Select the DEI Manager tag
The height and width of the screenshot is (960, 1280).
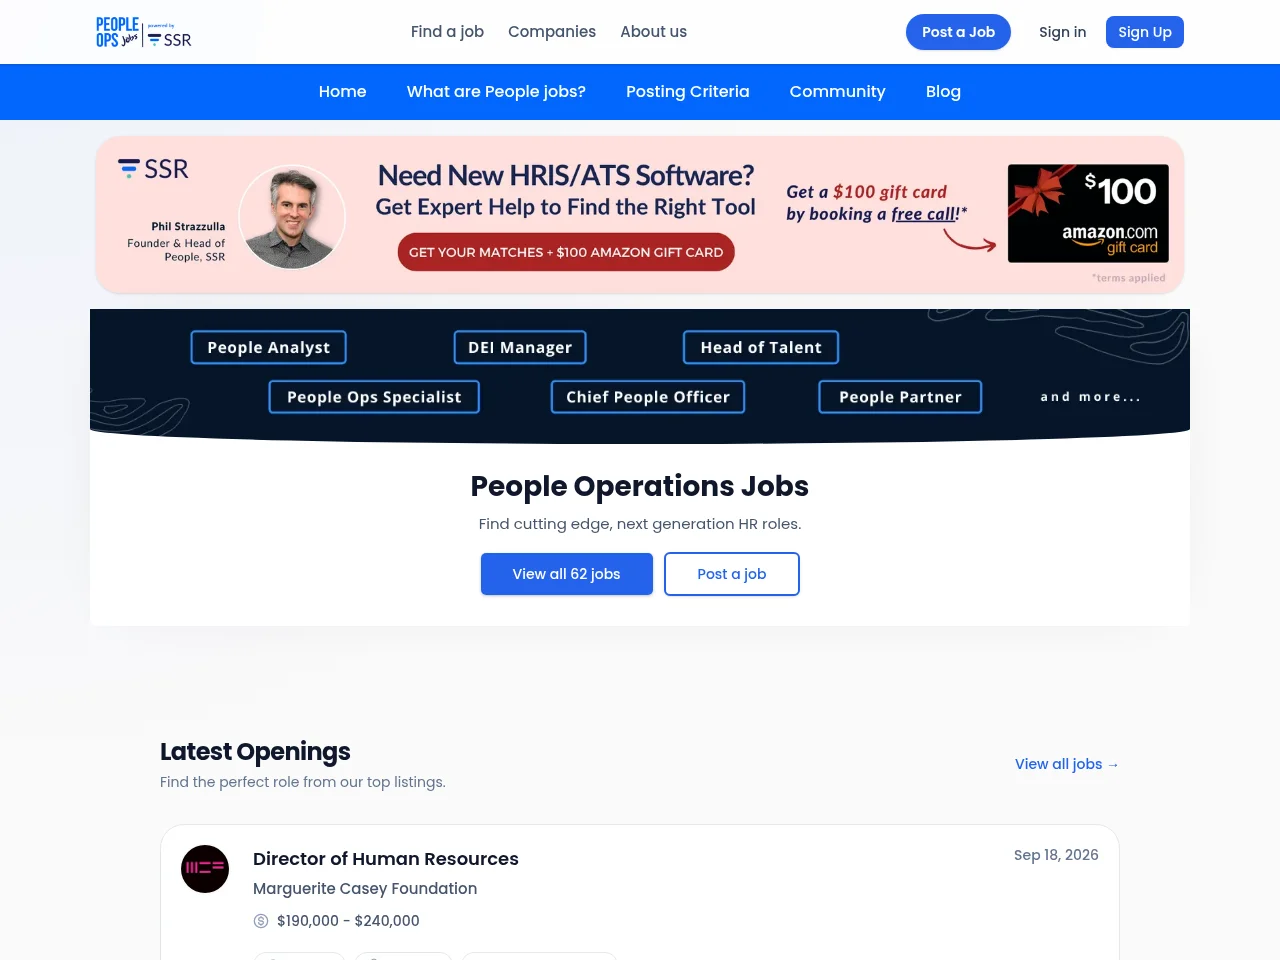(520, 347)
